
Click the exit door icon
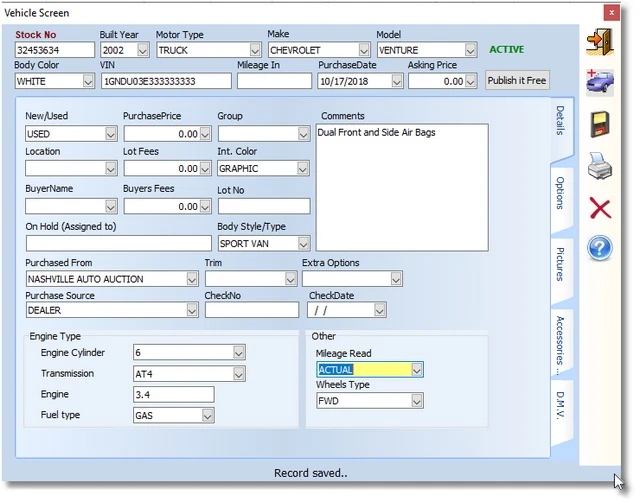599,41
